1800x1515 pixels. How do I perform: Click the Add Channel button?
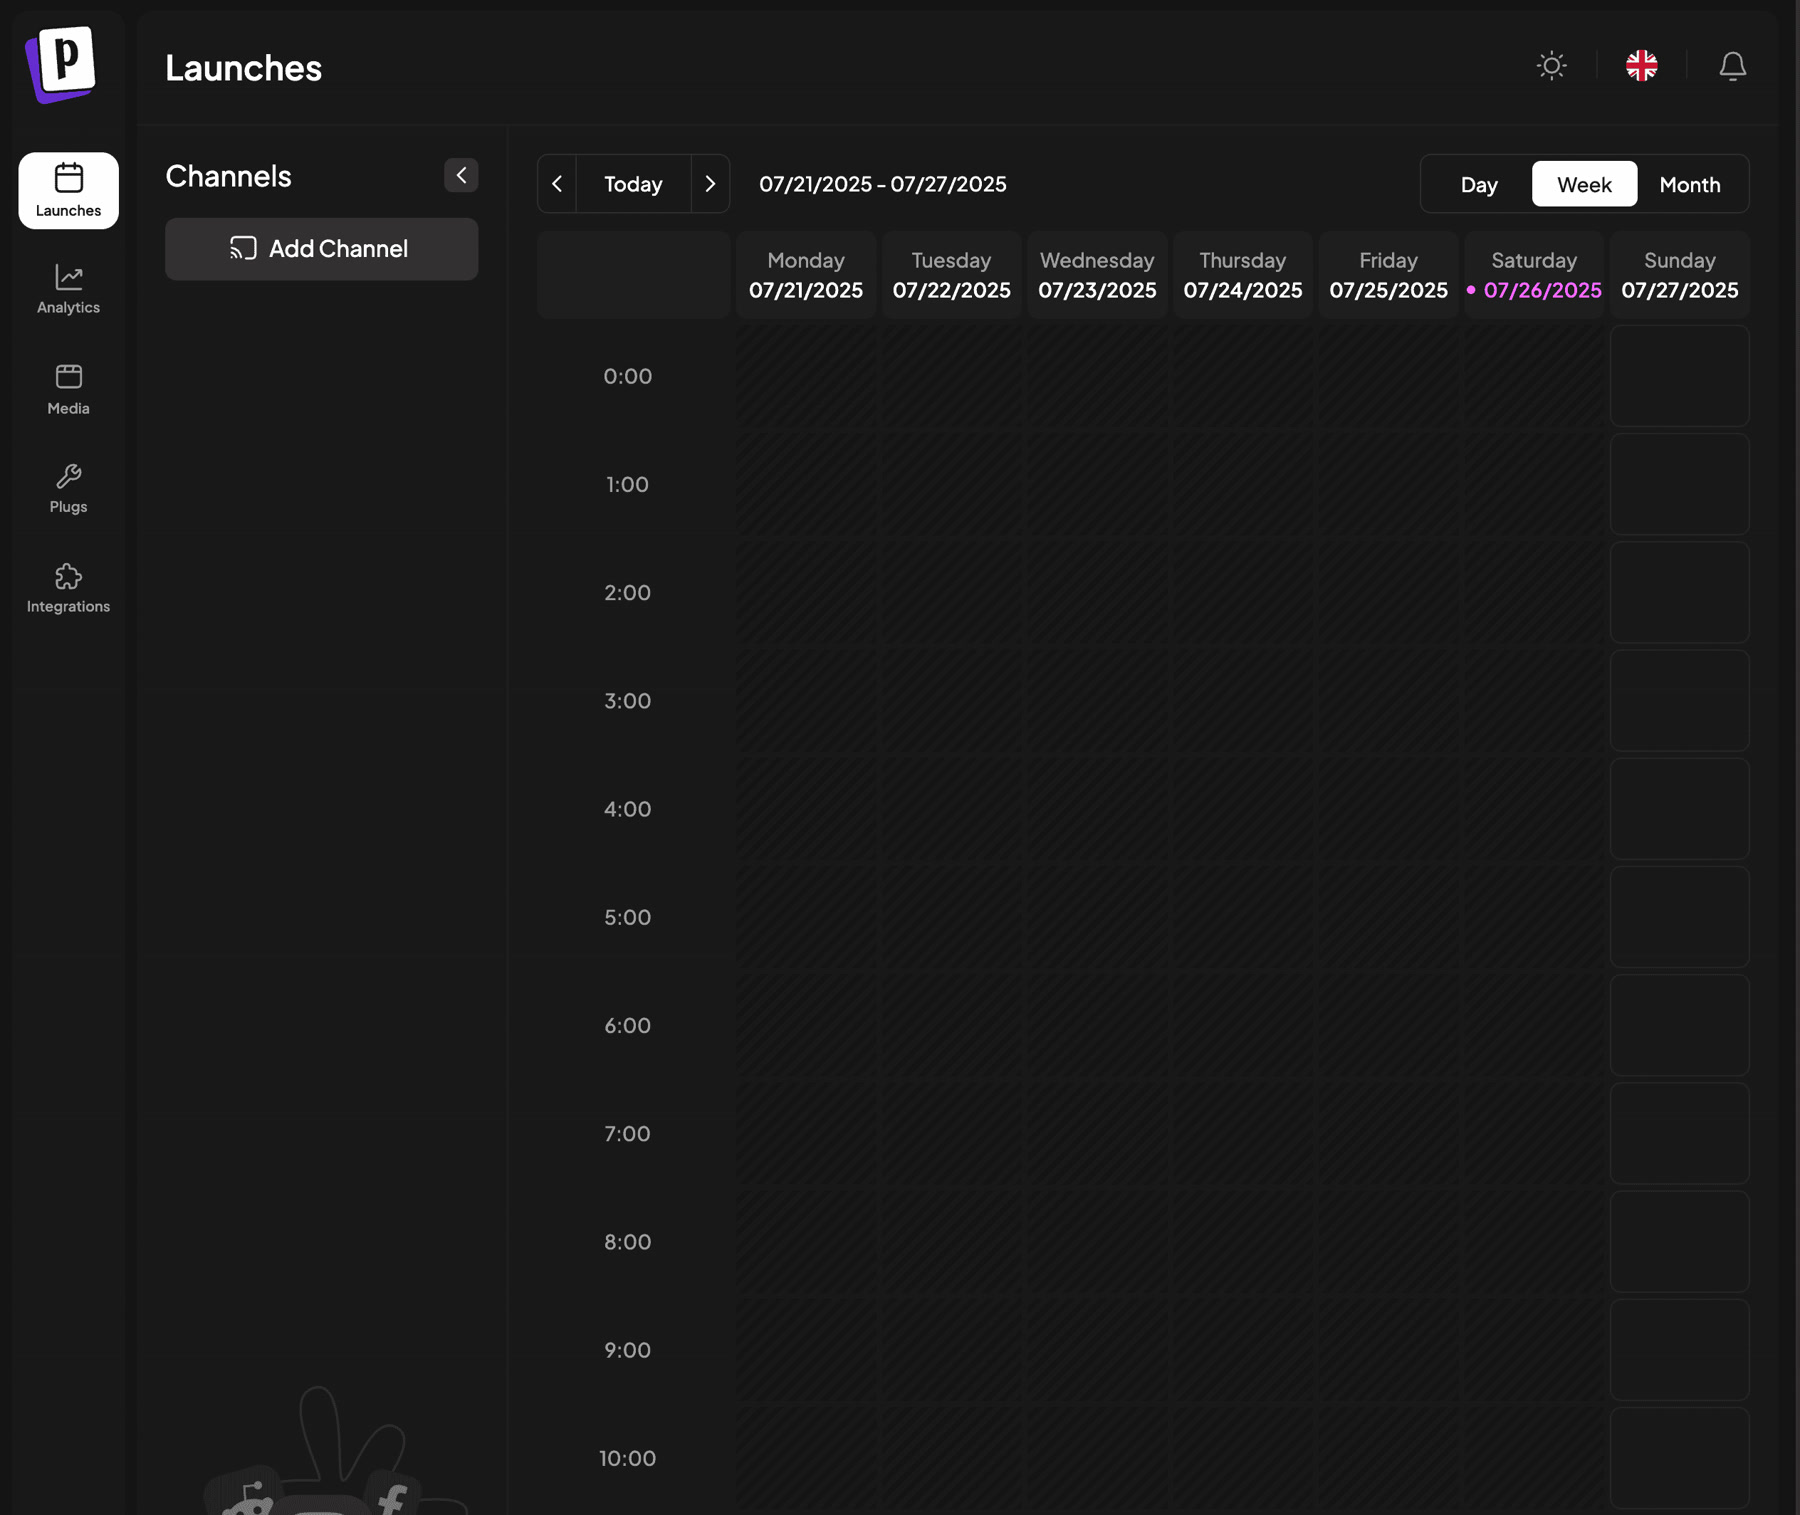click(321, 249)
